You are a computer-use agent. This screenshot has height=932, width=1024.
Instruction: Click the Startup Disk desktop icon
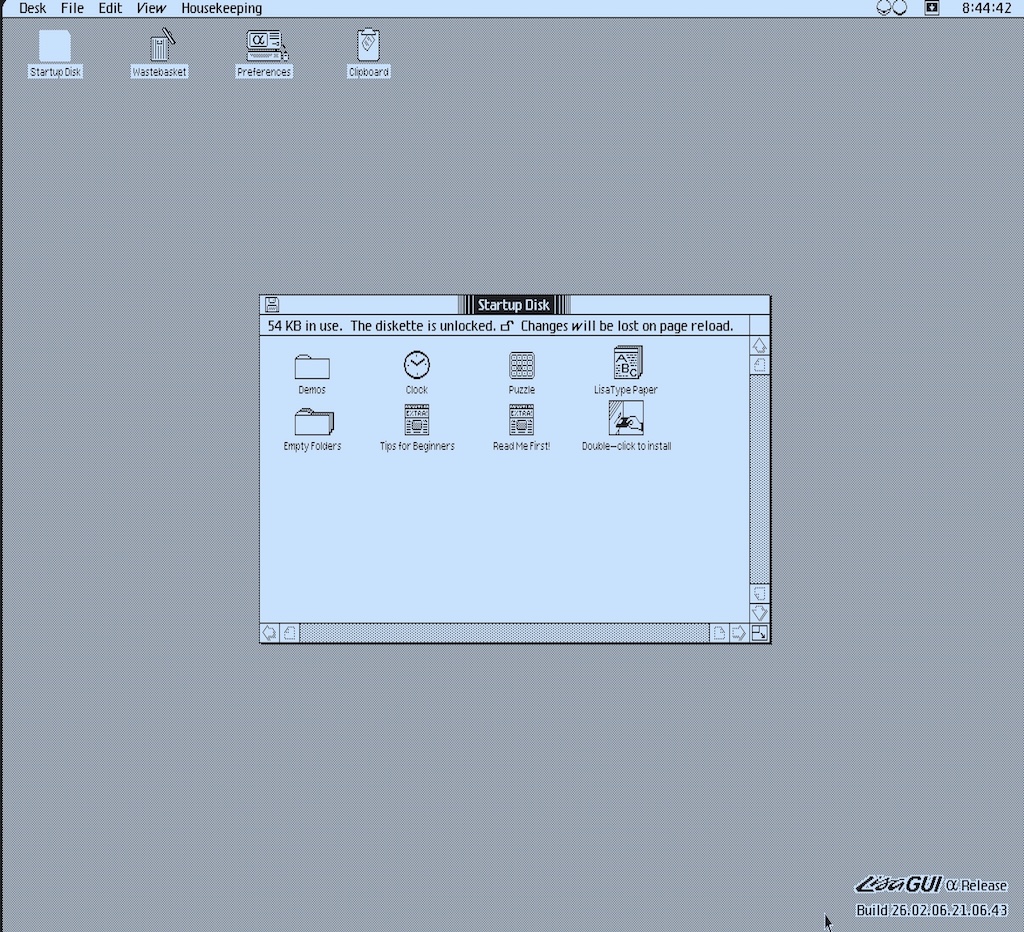point(55,47)
